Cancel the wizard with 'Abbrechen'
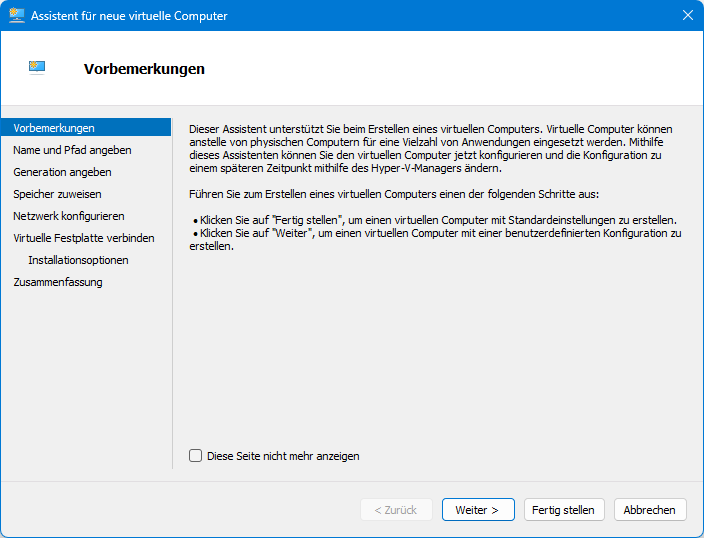 pyautogui.click(x=650, y=510)
